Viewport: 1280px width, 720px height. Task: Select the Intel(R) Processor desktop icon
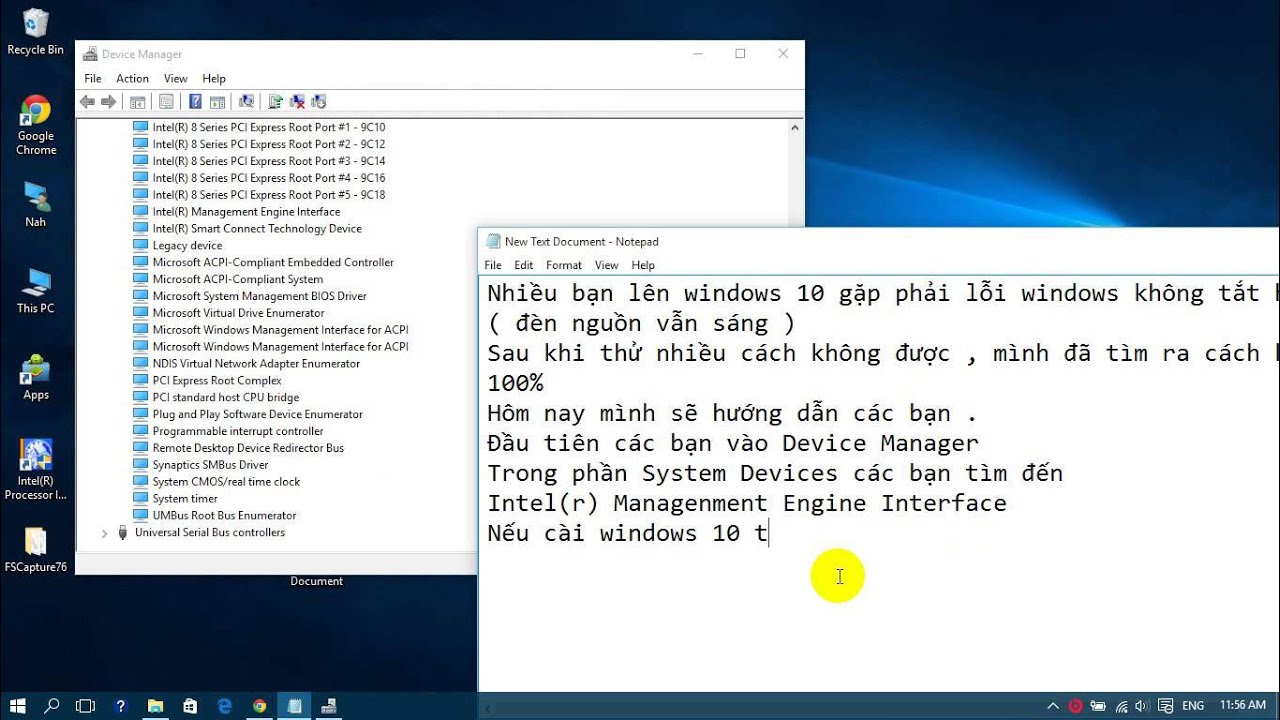point(36,470)
